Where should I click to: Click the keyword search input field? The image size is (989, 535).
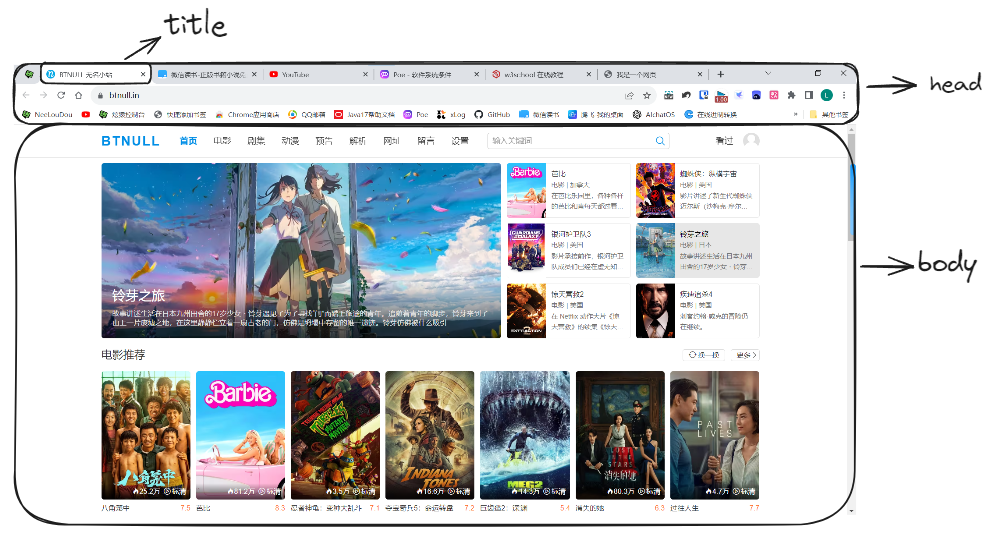coord(570,141)
